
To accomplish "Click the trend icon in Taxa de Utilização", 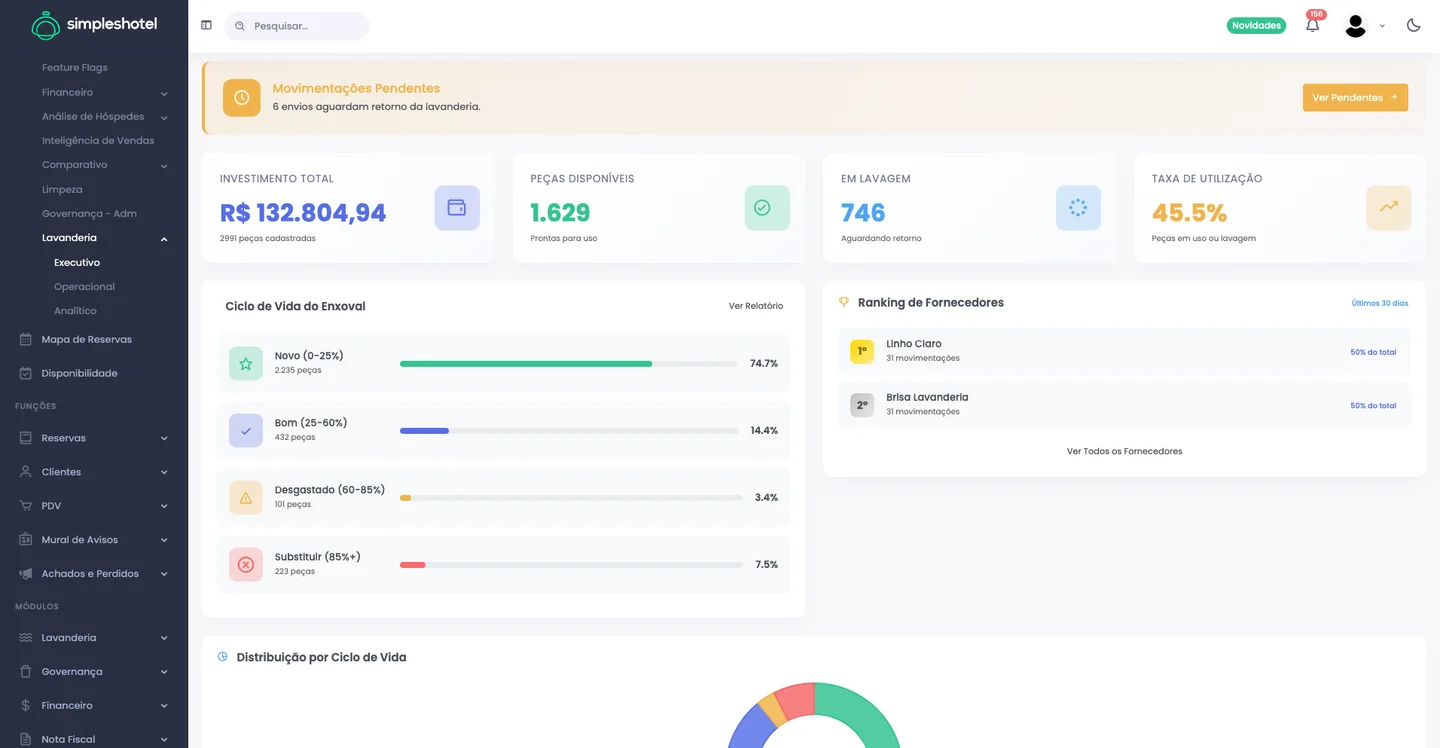I will click(1389, 208).
